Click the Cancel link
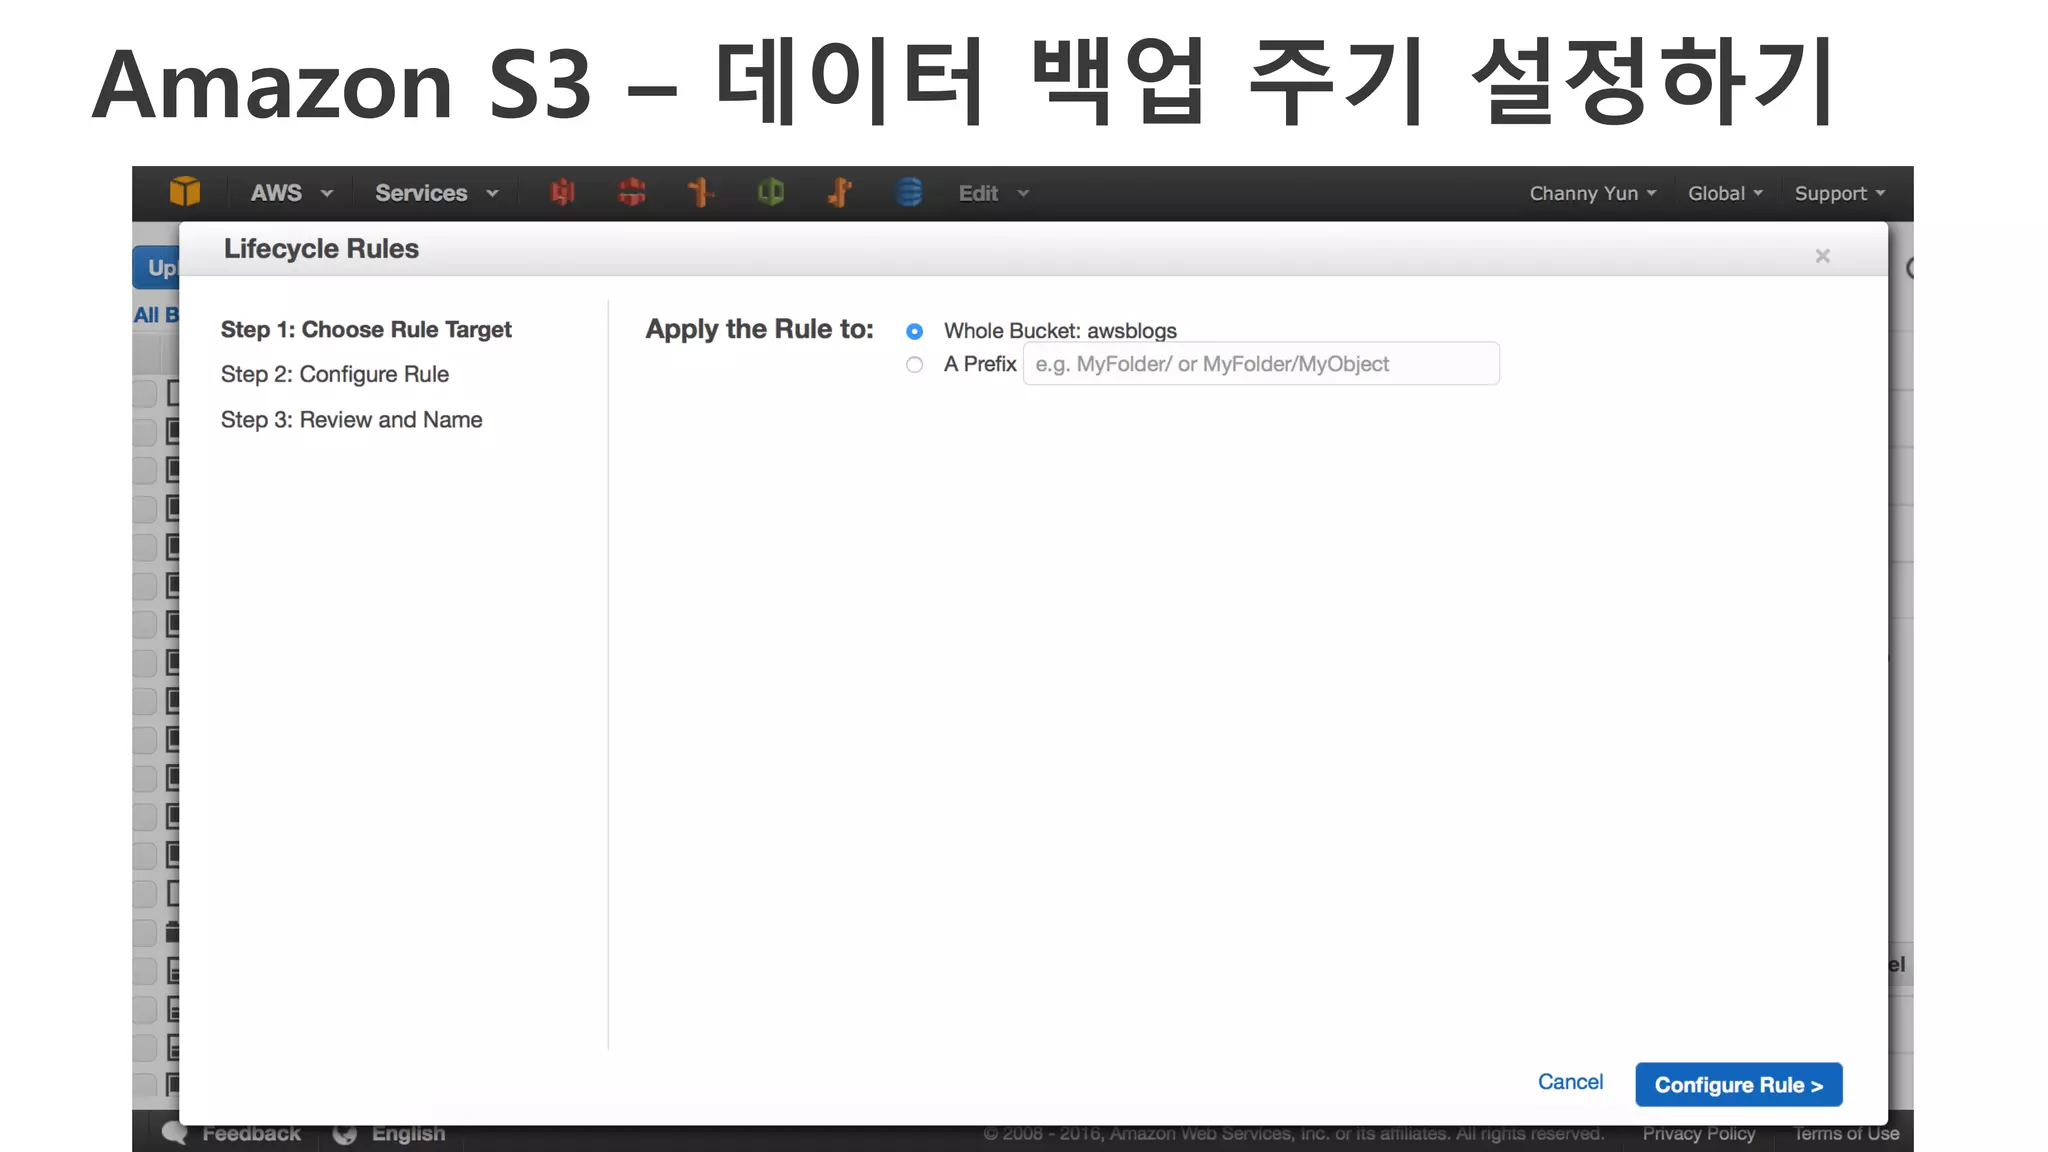The width and height of the screenshot is (2048, 1152). point(1570,1082)
